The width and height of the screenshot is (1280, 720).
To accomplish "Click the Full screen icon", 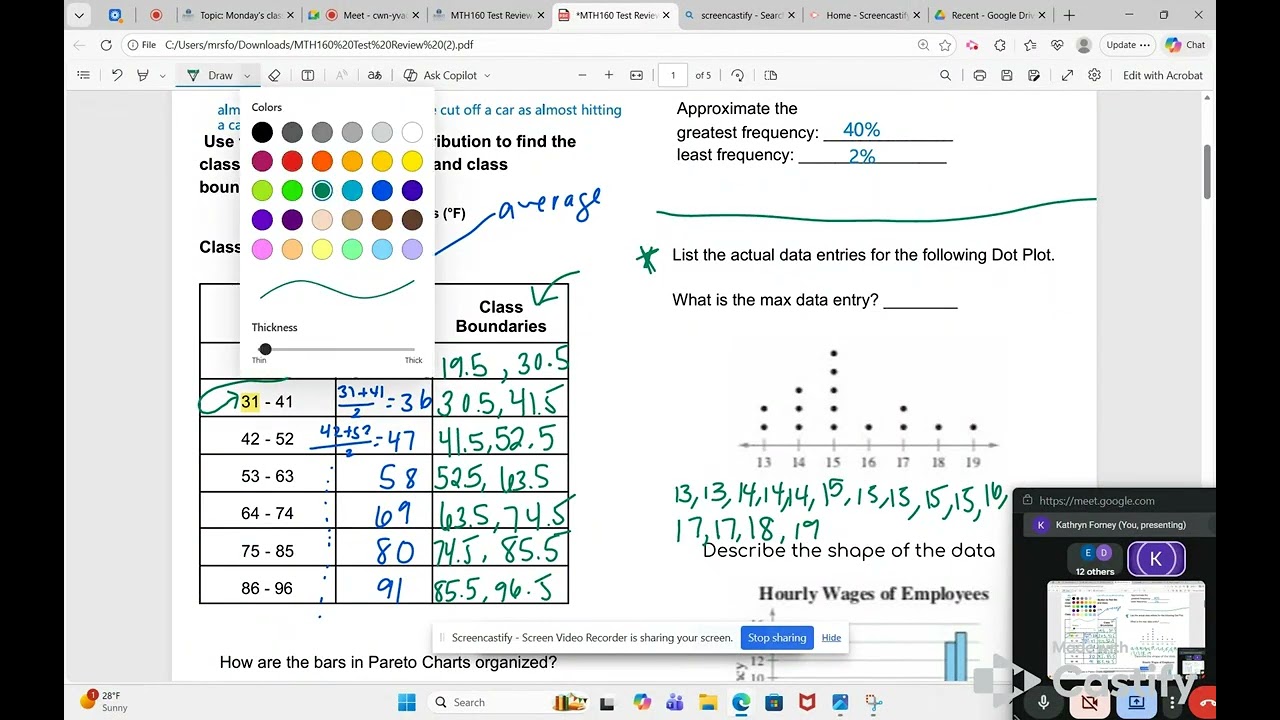I will coord(1067,75).
